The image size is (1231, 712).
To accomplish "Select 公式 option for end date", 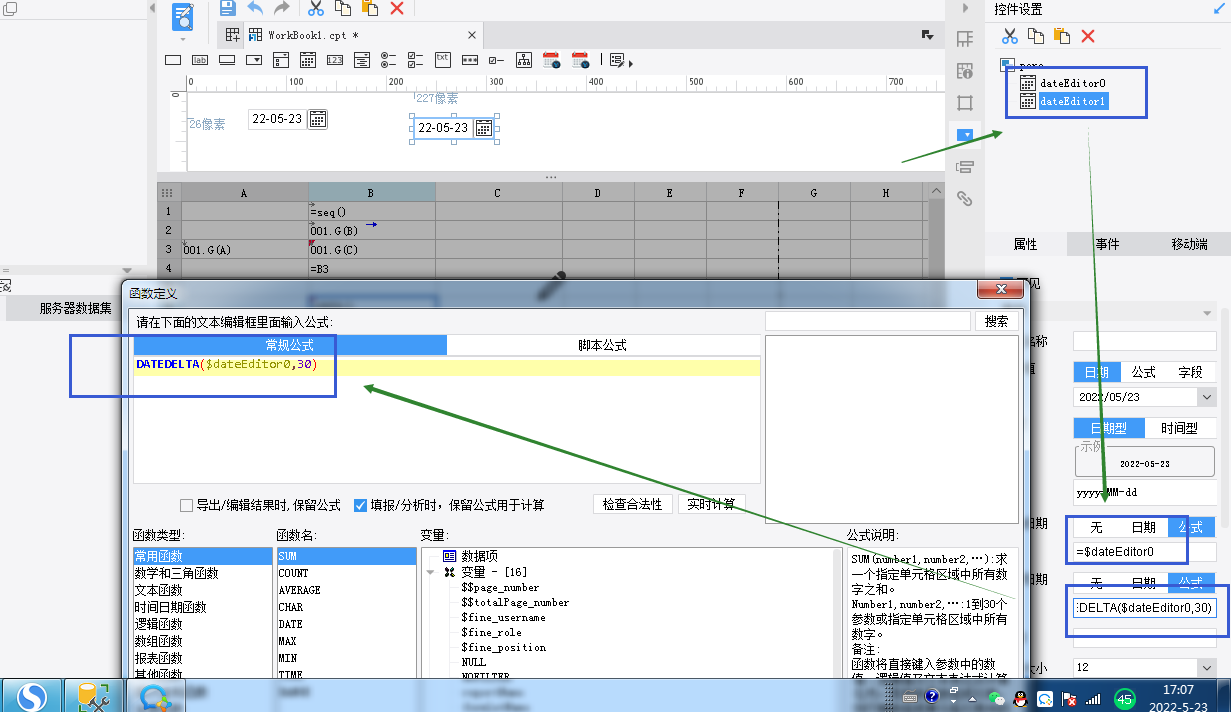I will click(x=1191, y=583).
